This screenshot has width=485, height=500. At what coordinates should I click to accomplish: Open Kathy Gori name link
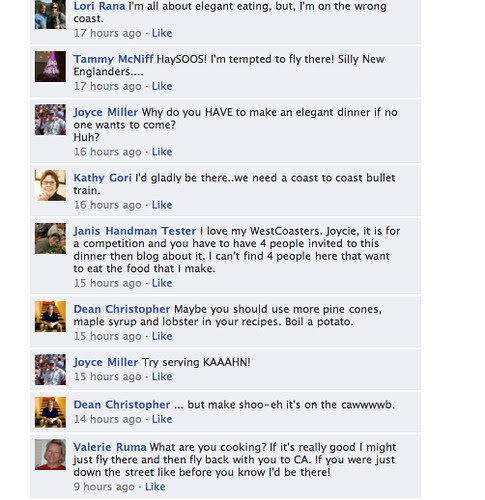[x=103, y=178]
